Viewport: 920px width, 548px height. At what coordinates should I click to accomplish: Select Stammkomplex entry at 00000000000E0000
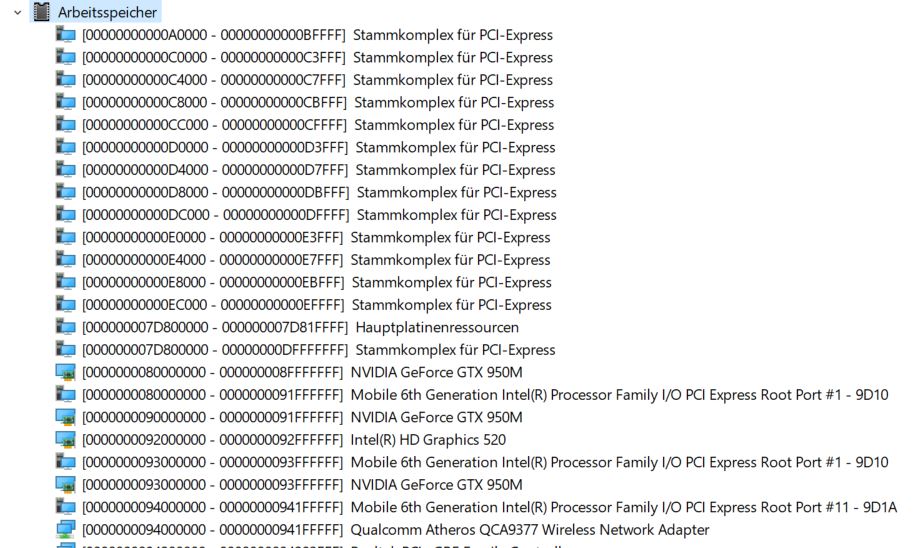click(316, 237)
